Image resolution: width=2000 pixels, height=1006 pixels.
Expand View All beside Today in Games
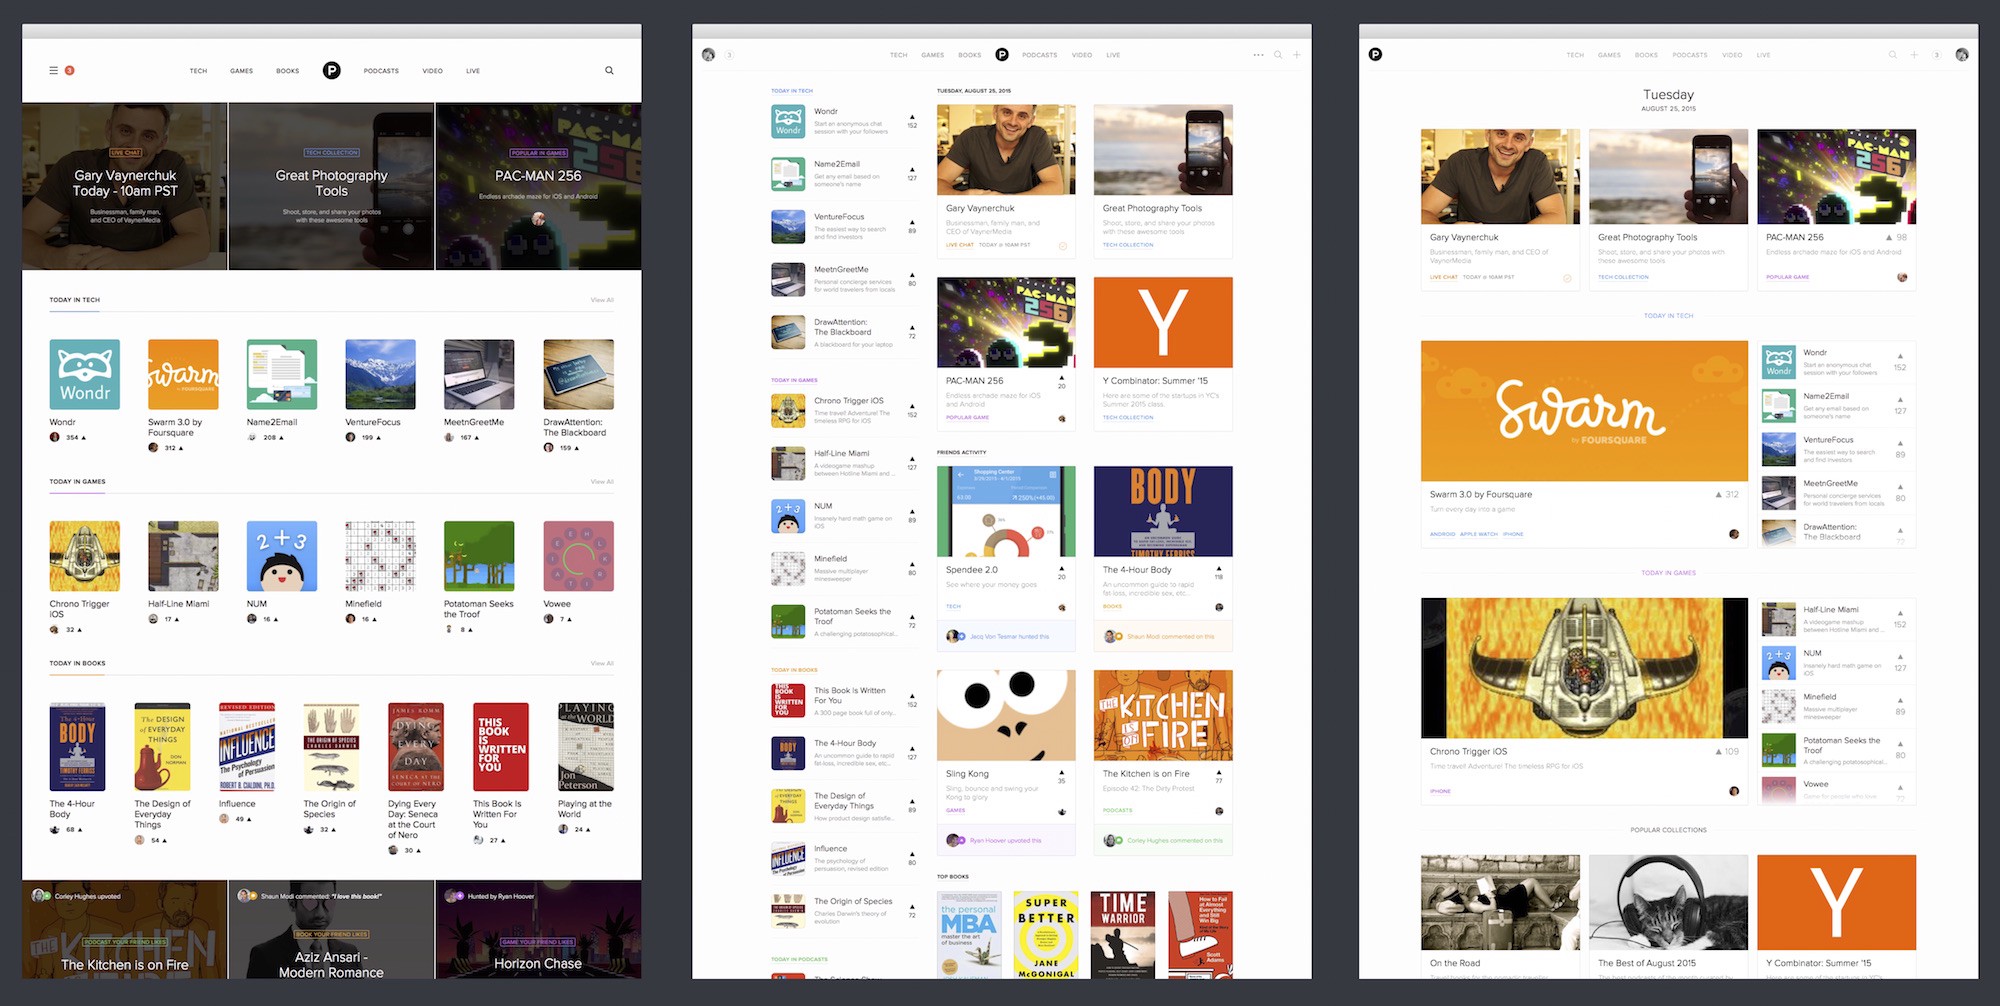602,482
